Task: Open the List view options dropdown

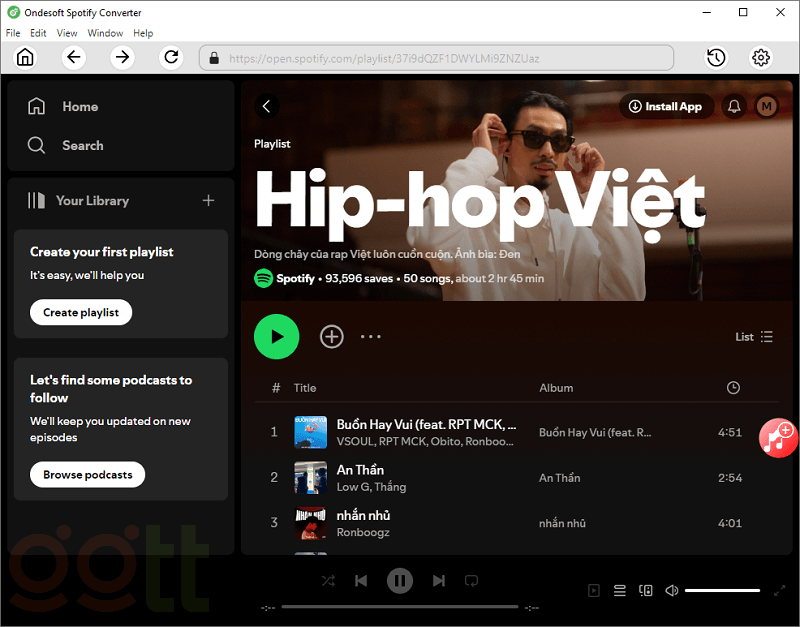Action: click(754, 337)
